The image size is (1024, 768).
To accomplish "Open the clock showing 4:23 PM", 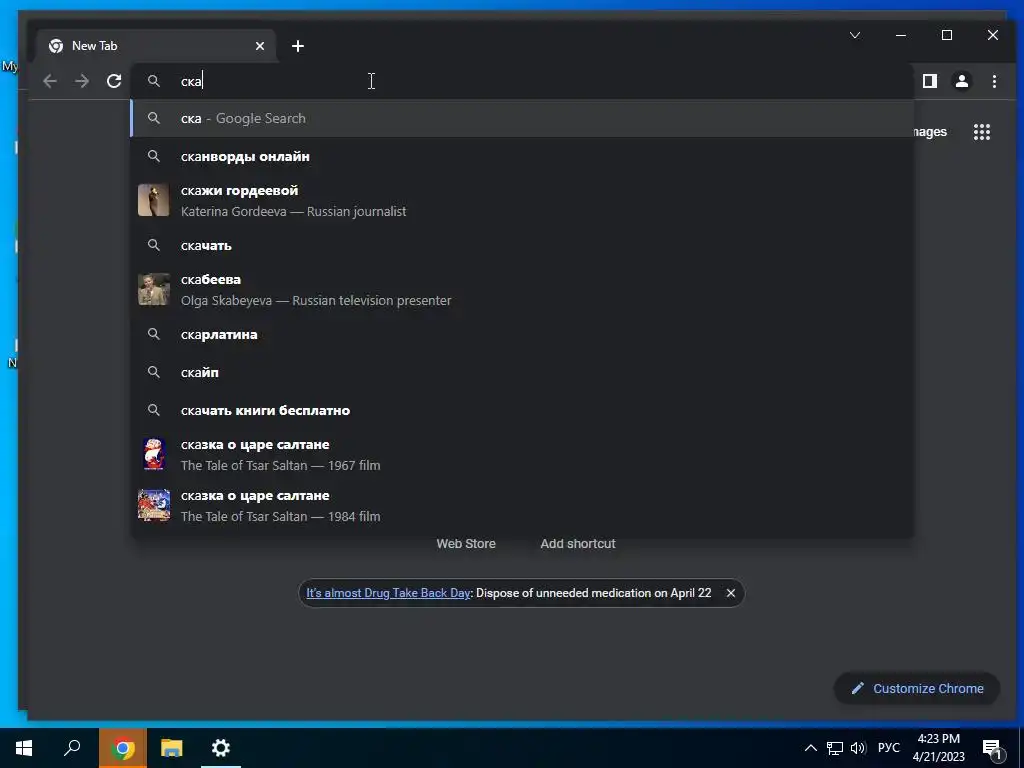I will 938,748.
